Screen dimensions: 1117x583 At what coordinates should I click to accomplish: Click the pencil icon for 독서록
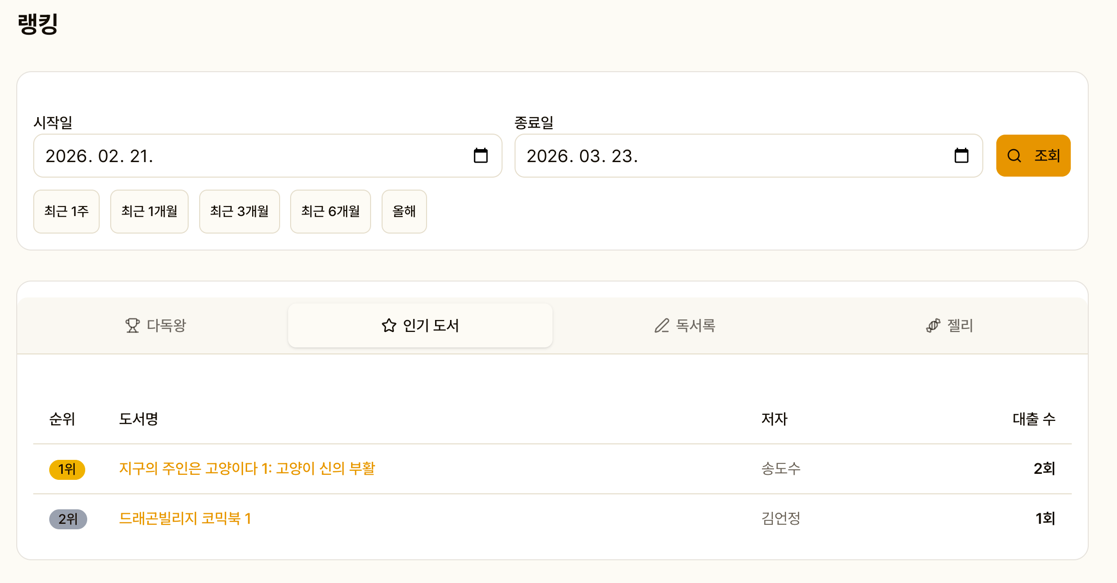pos(661,326)
